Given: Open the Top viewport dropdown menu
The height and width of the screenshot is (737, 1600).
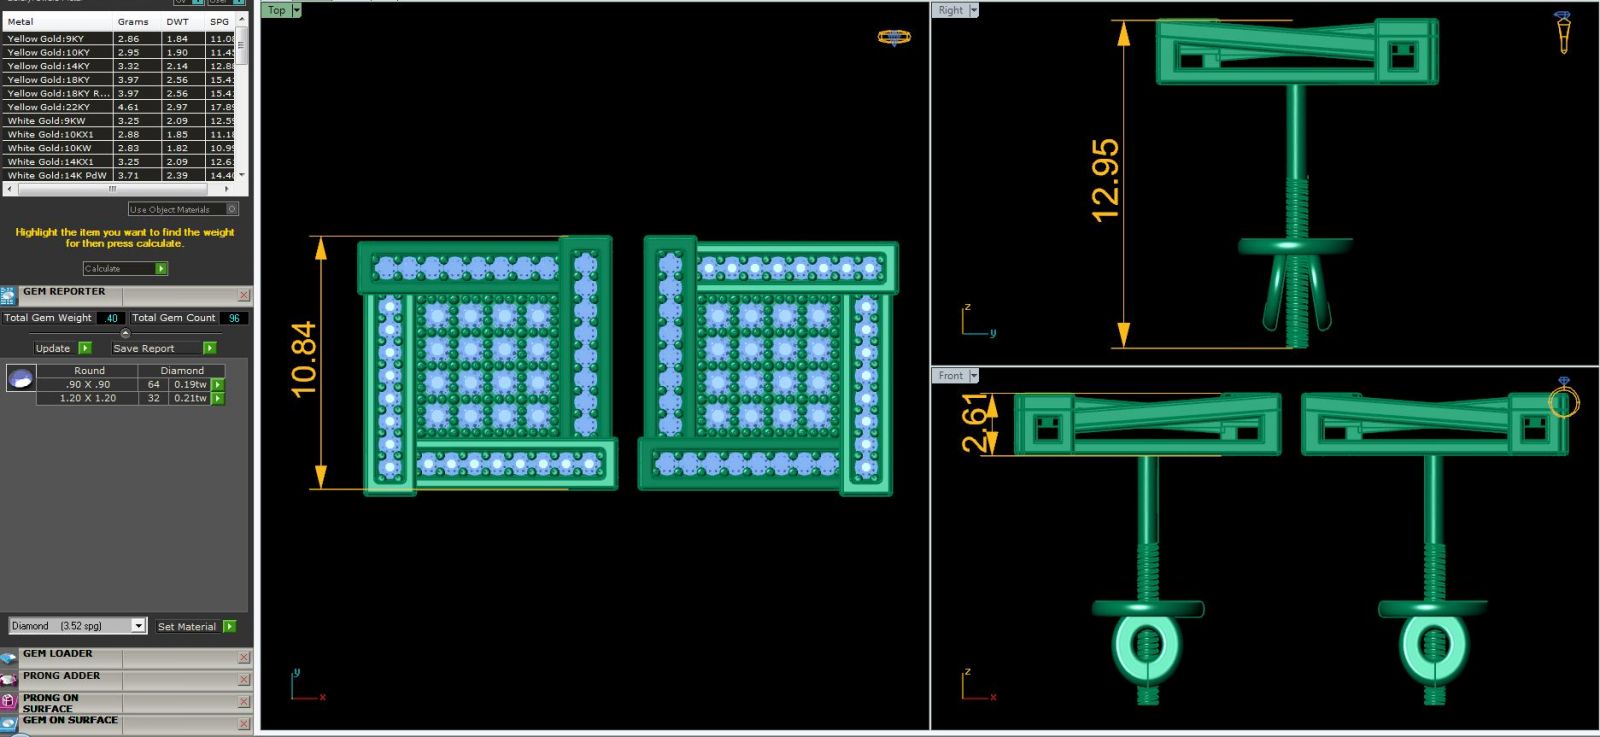Looking at the screenshot, I should (x=296, y=11).
